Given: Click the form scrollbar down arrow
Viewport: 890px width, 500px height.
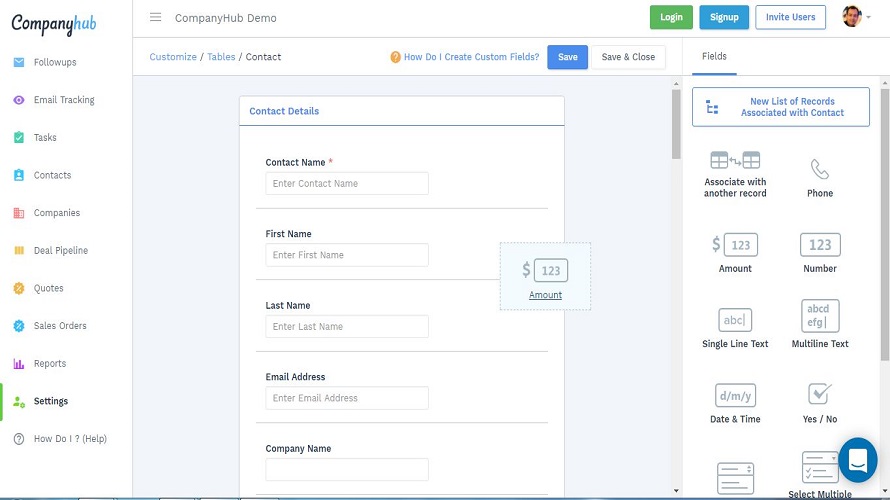Looking at the screenshot, I should pyautogui.click(x=676, y=491).
